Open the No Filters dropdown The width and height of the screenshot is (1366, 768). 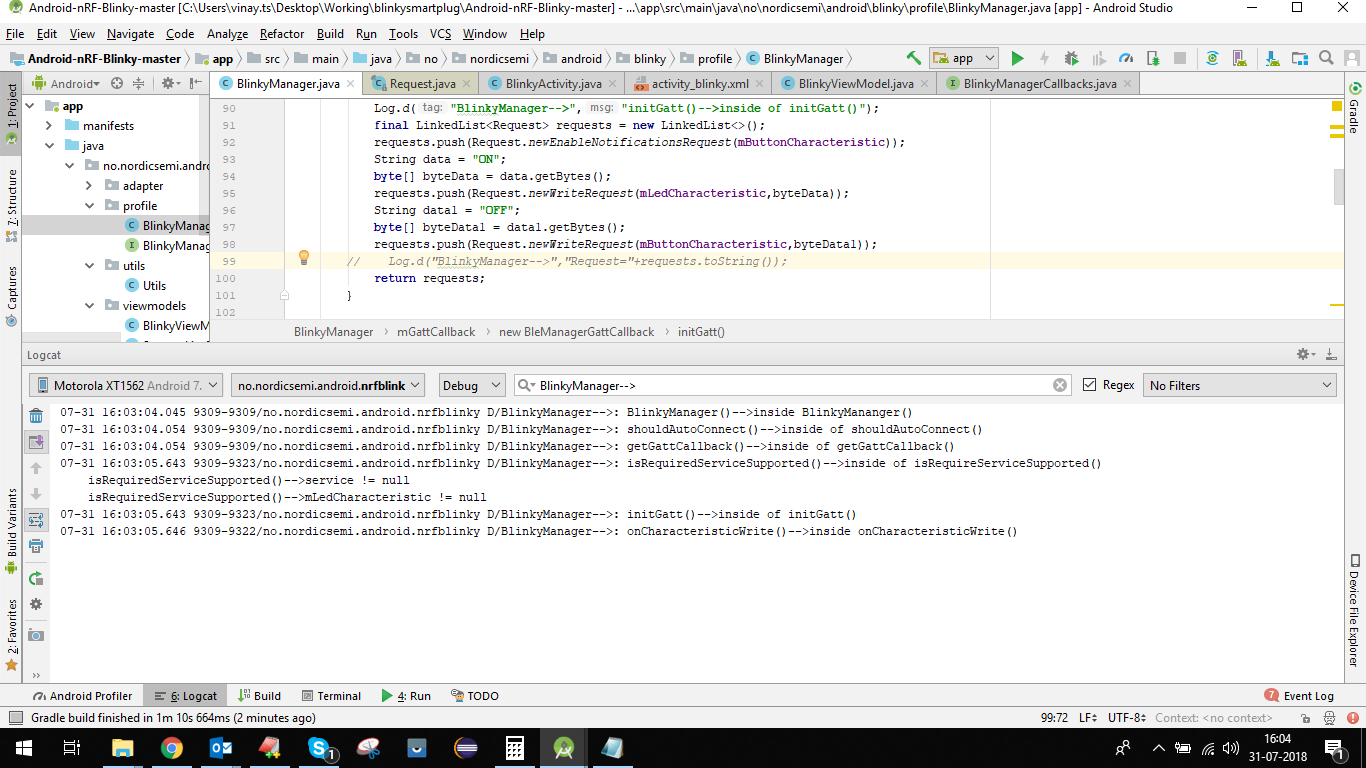(x=1240, y=384)
